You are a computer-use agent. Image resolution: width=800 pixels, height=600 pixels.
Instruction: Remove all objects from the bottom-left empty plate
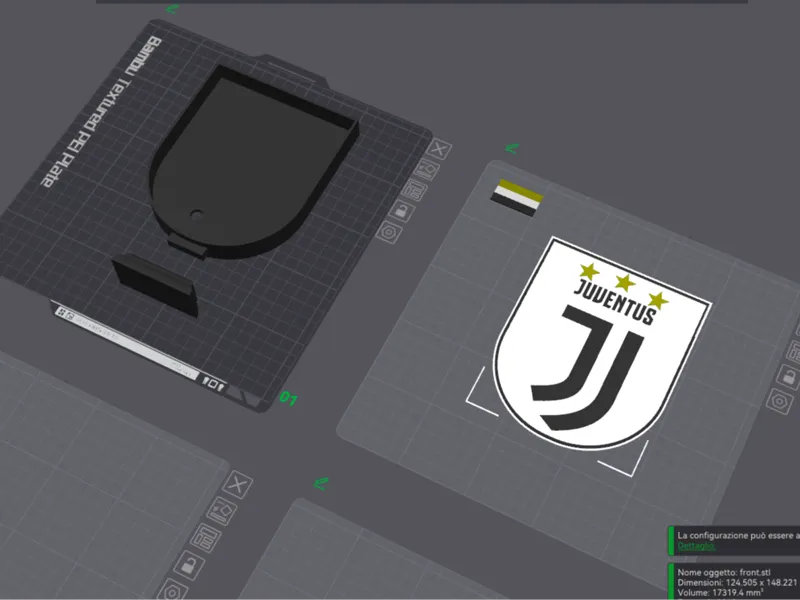pyautogui.click(x=237, y=484)
